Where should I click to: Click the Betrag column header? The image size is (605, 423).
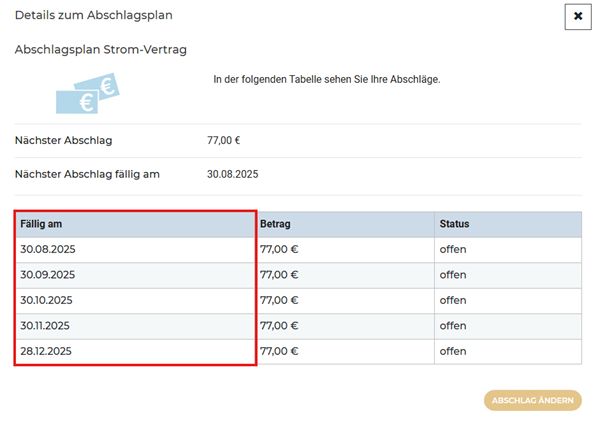point(275,224)
